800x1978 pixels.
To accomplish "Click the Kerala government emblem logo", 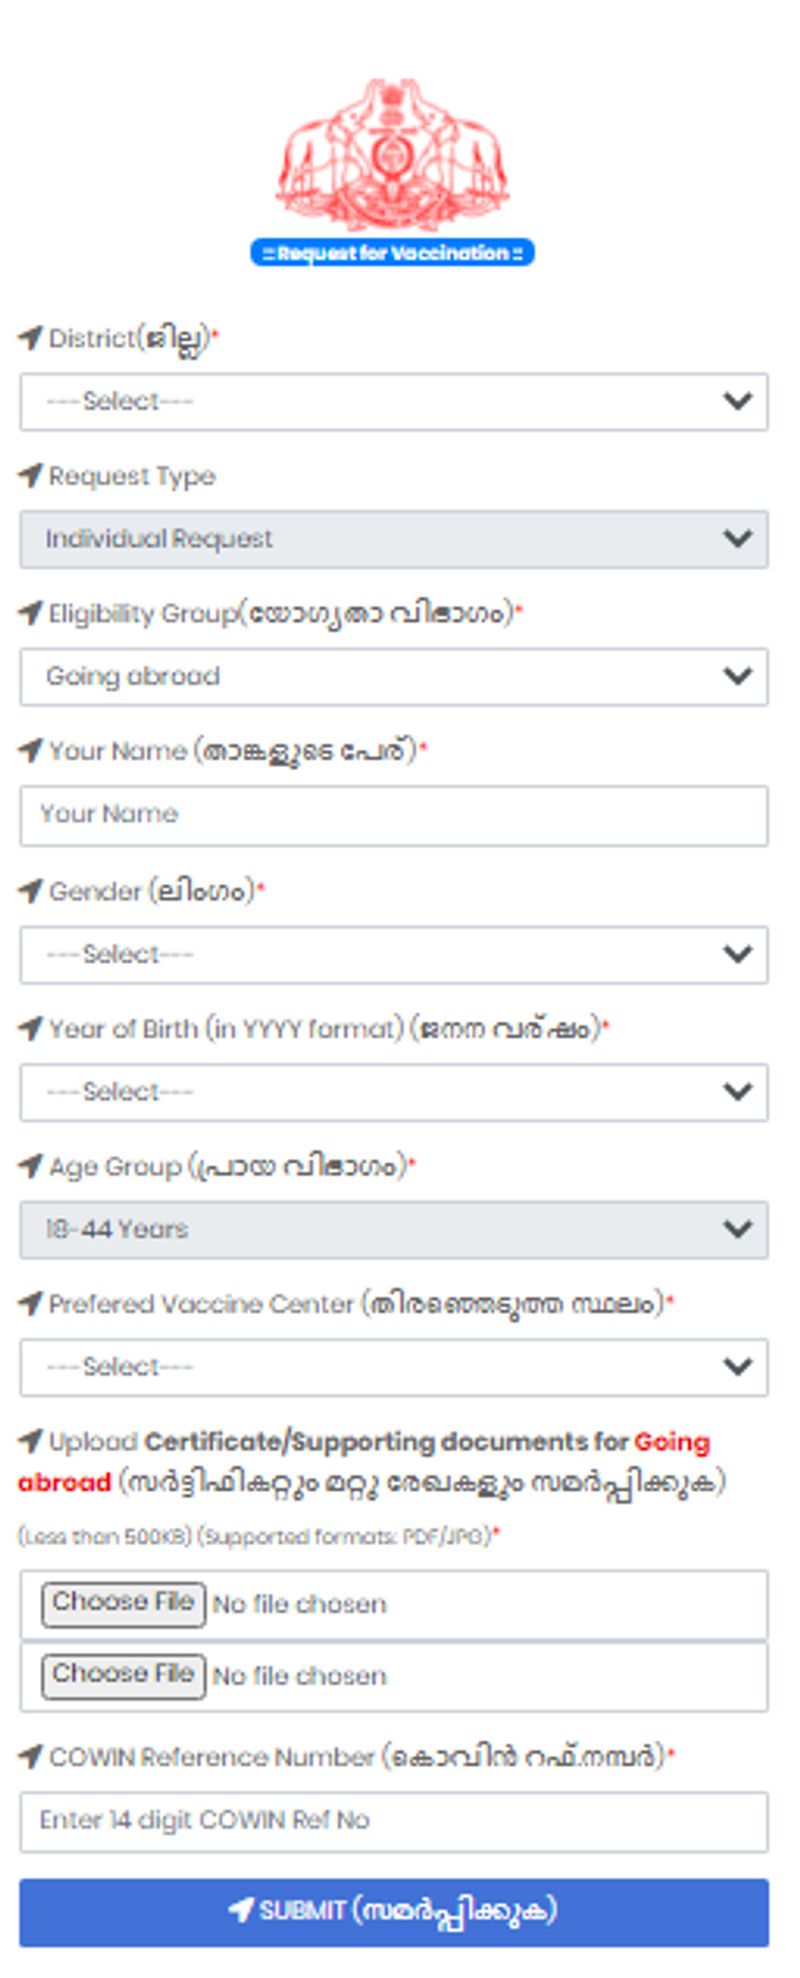I will point(393,155).
